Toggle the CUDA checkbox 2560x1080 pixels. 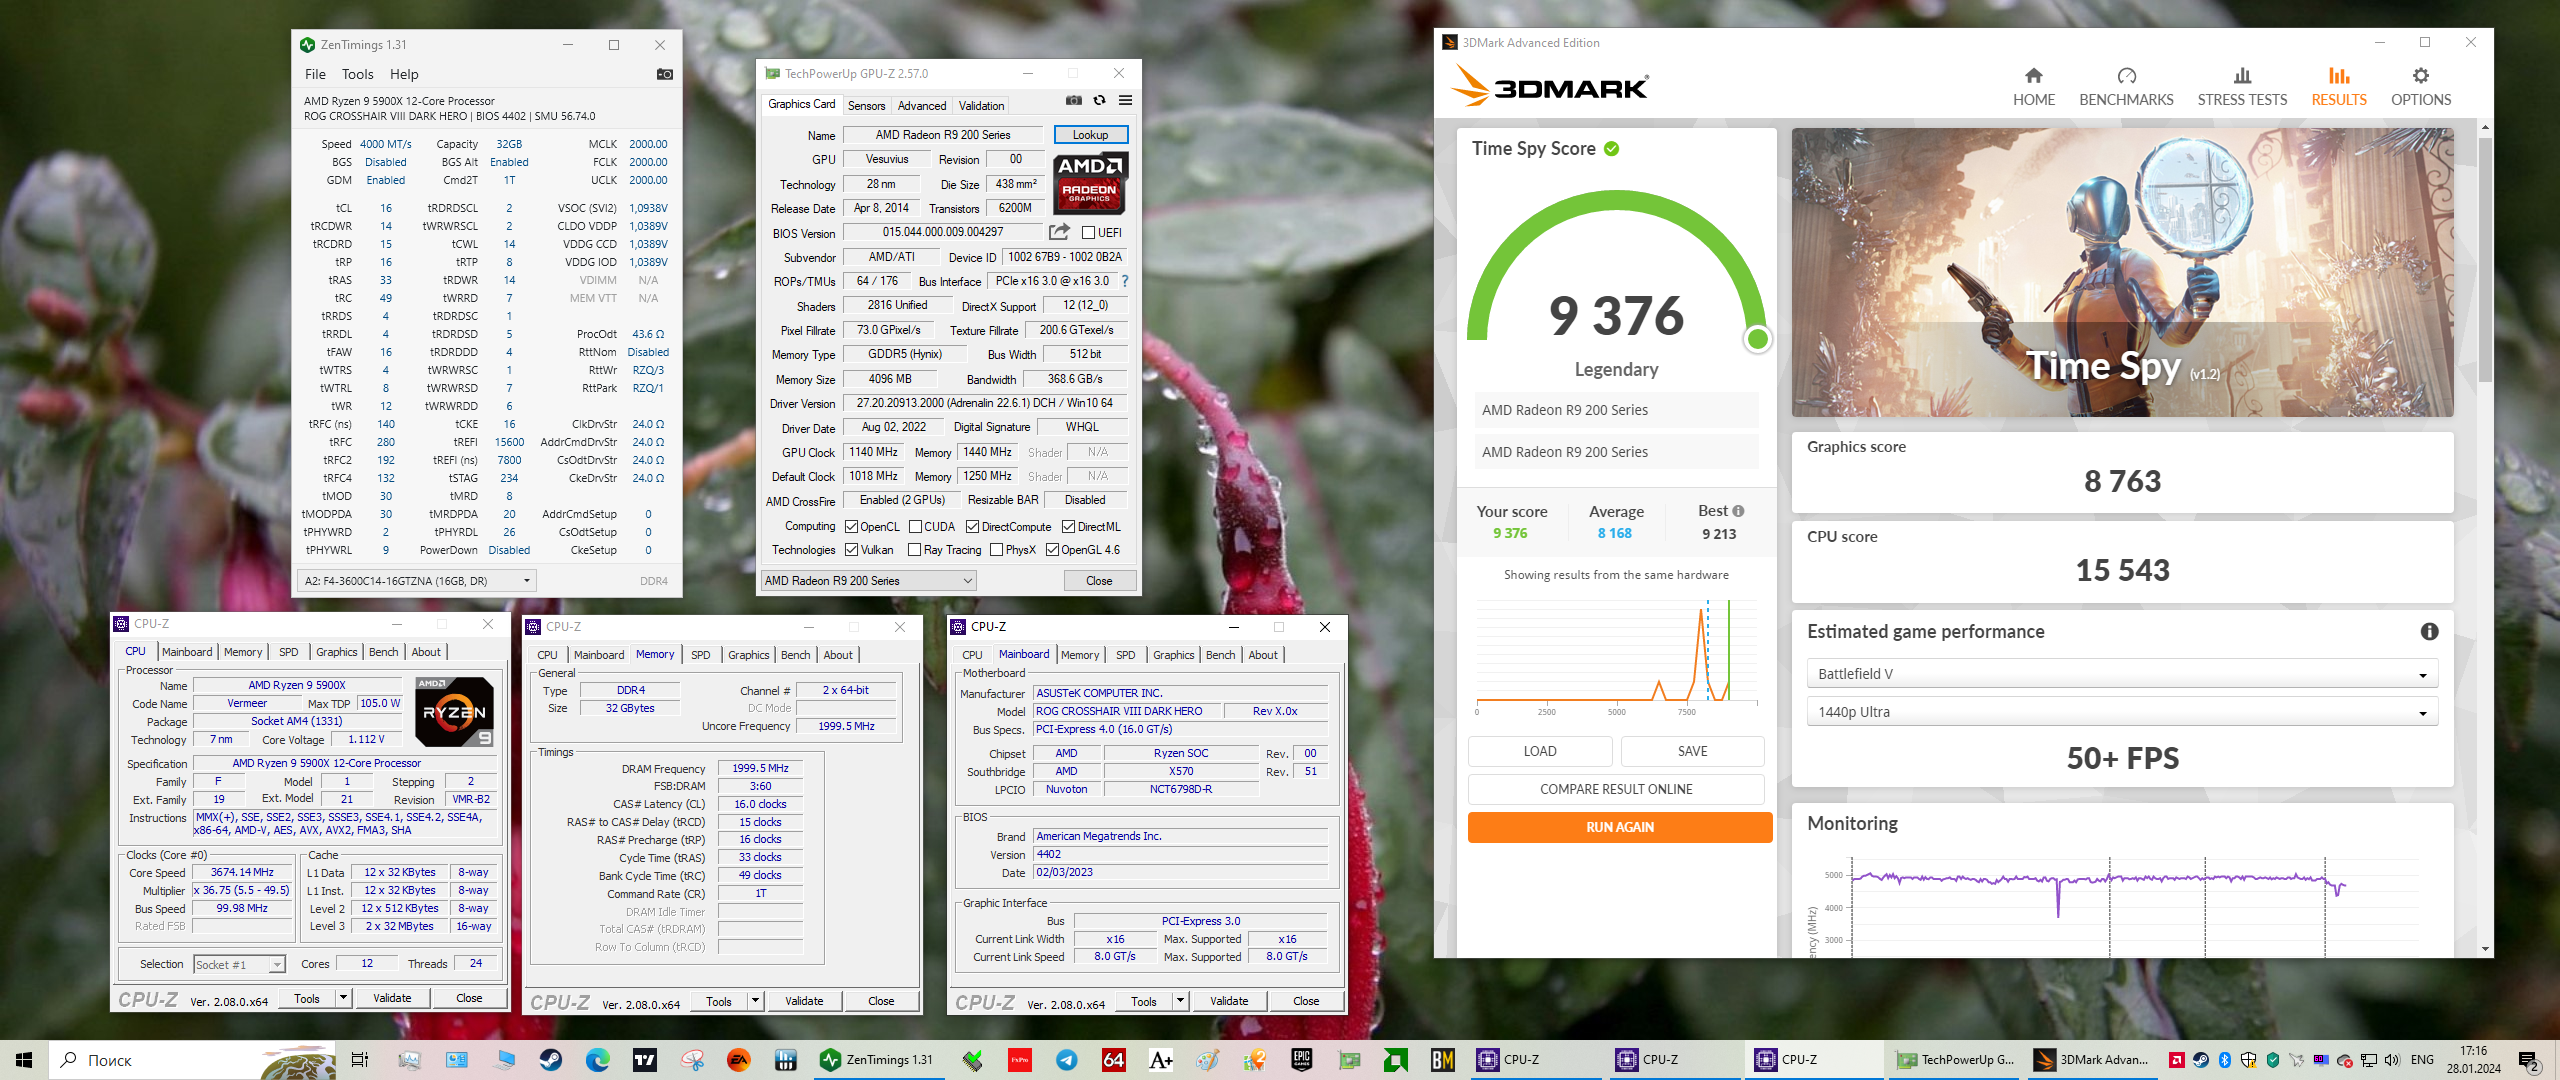pyautogui.click(x=915, y=527)
